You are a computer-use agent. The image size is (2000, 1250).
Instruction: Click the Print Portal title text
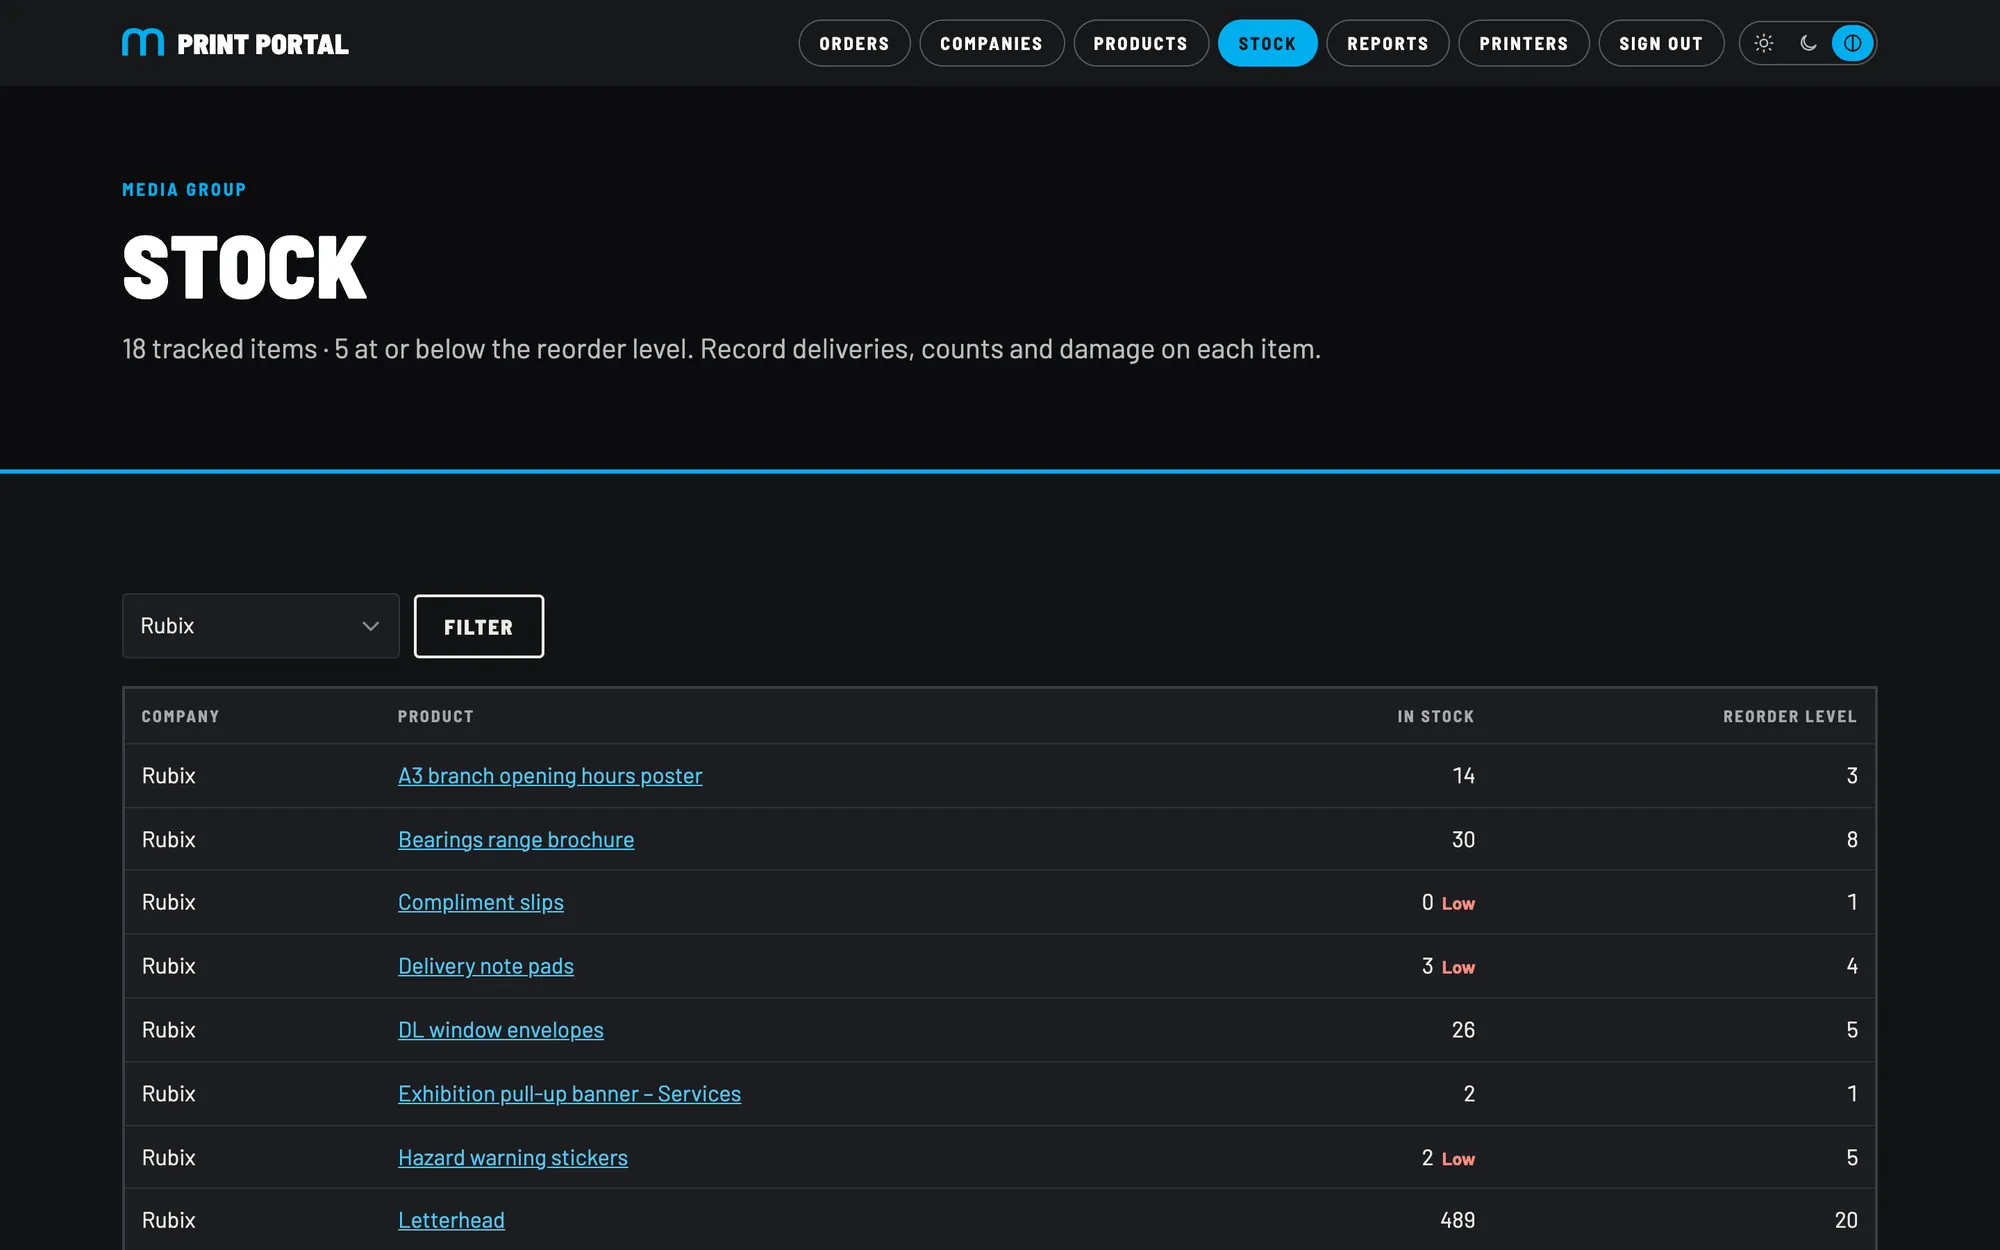pyautogui.click(x=263, y=44)
